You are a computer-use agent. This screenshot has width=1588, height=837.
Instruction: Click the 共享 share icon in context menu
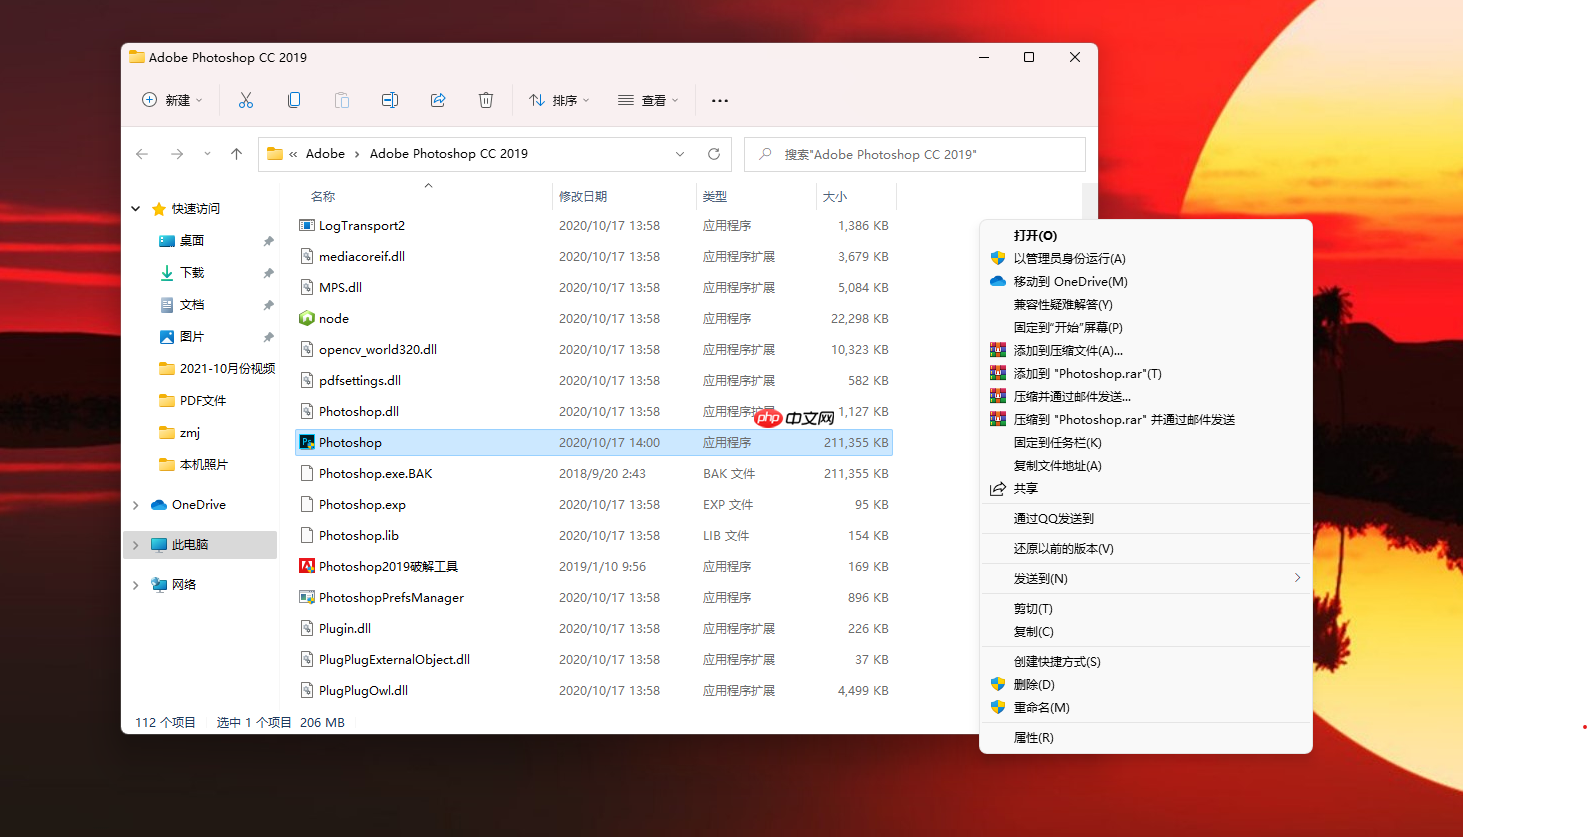(x=998, y=489)
